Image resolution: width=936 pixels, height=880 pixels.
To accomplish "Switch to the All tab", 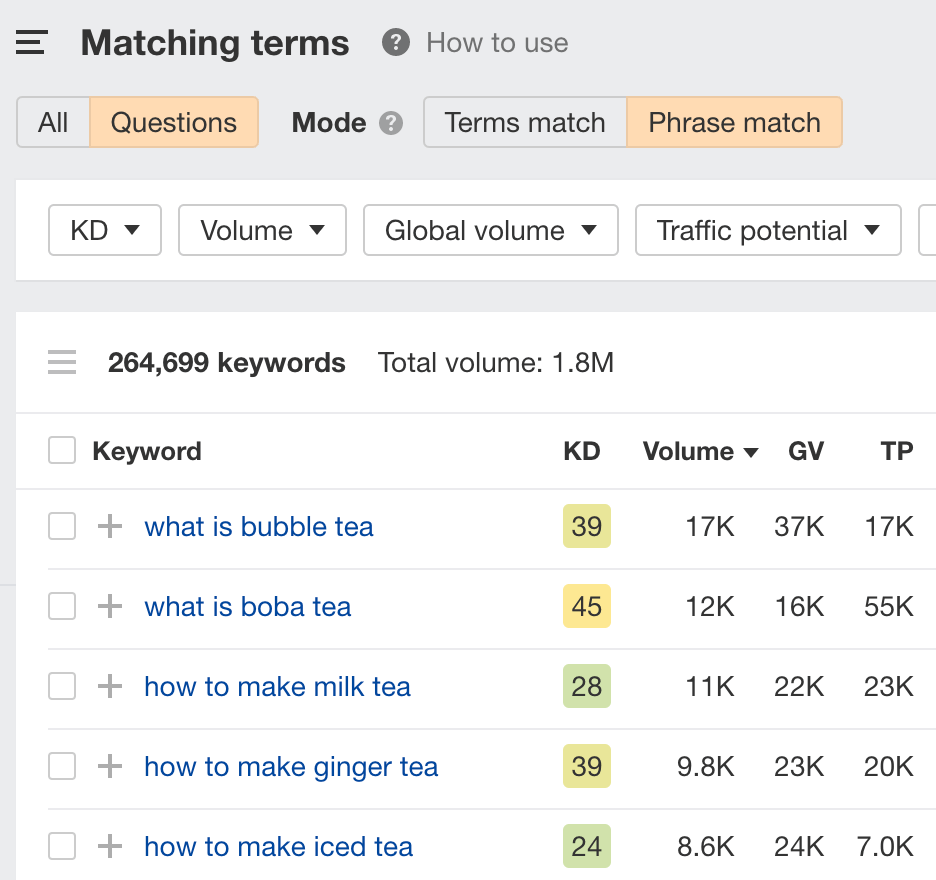I will point(53,123).
